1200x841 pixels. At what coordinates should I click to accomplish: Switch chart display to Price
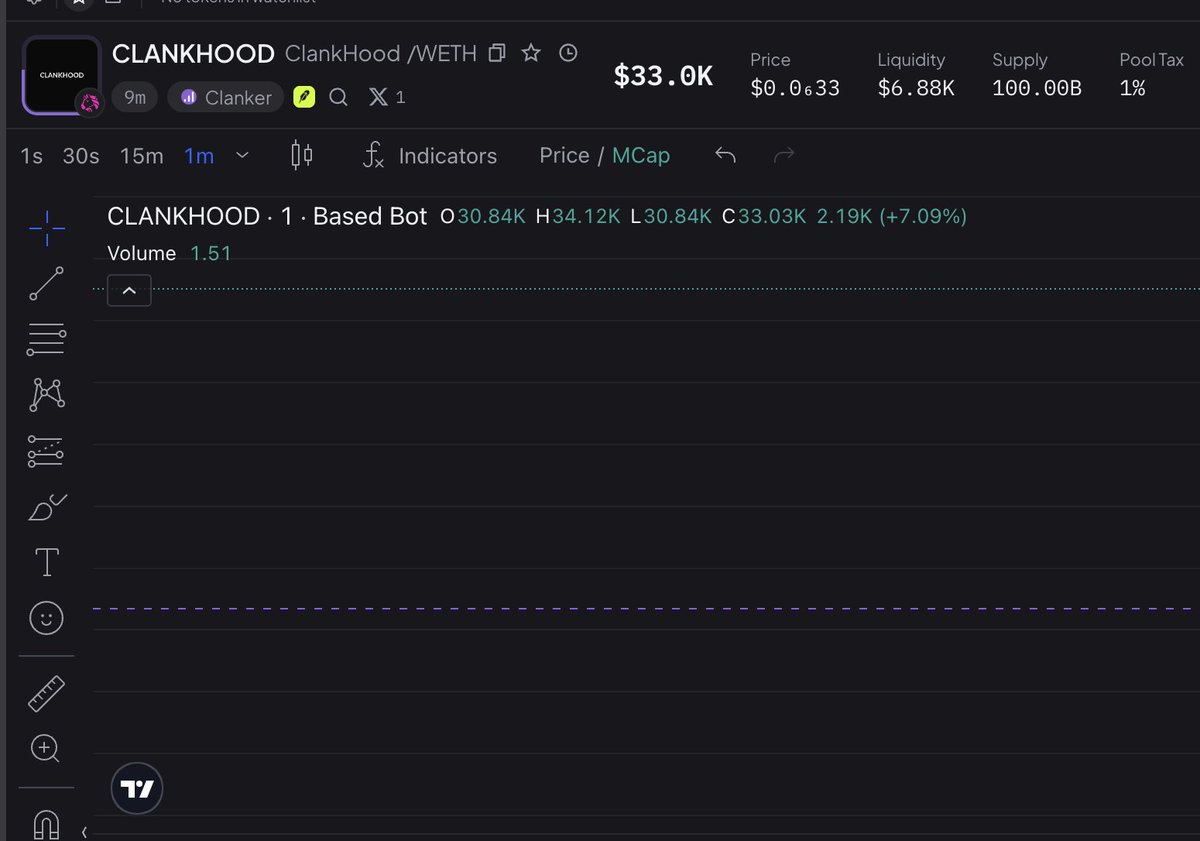click(x=564, y=155)
